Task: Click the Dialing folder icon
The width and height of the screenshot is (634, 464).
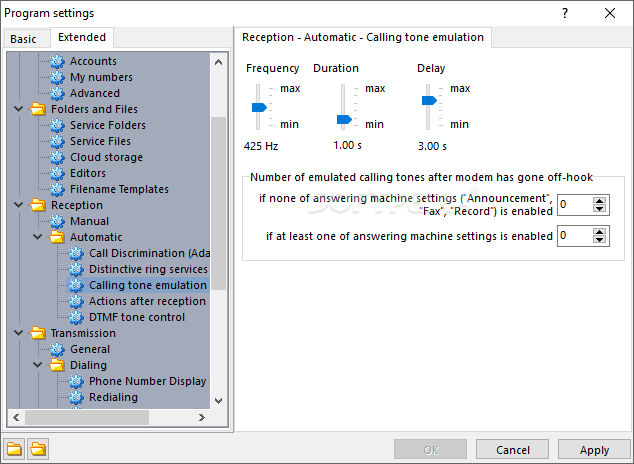Action: (57, 365)
